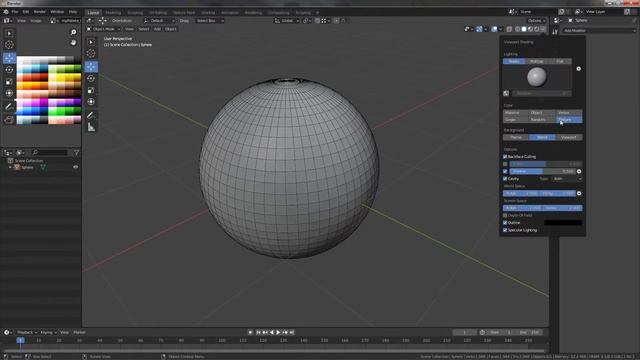Toggle the Cavity checkbox

click(505, 179)
